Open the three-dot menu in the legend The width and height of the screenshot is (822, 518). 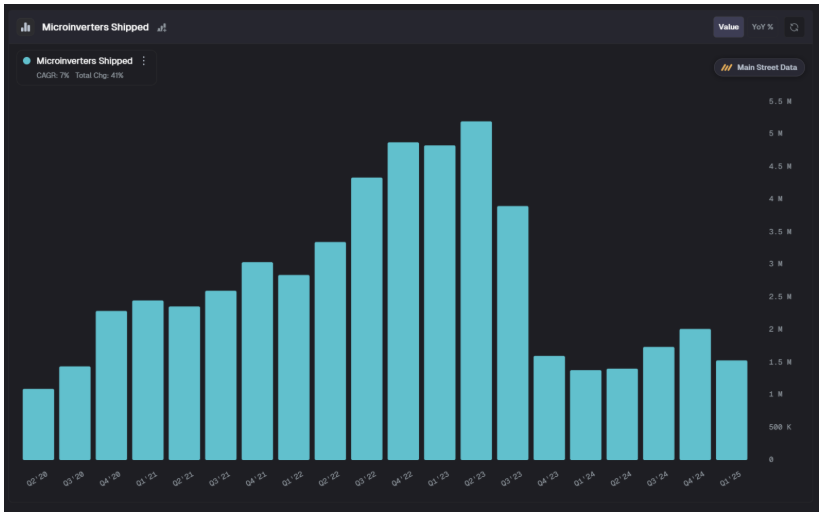tap(144, 61)
